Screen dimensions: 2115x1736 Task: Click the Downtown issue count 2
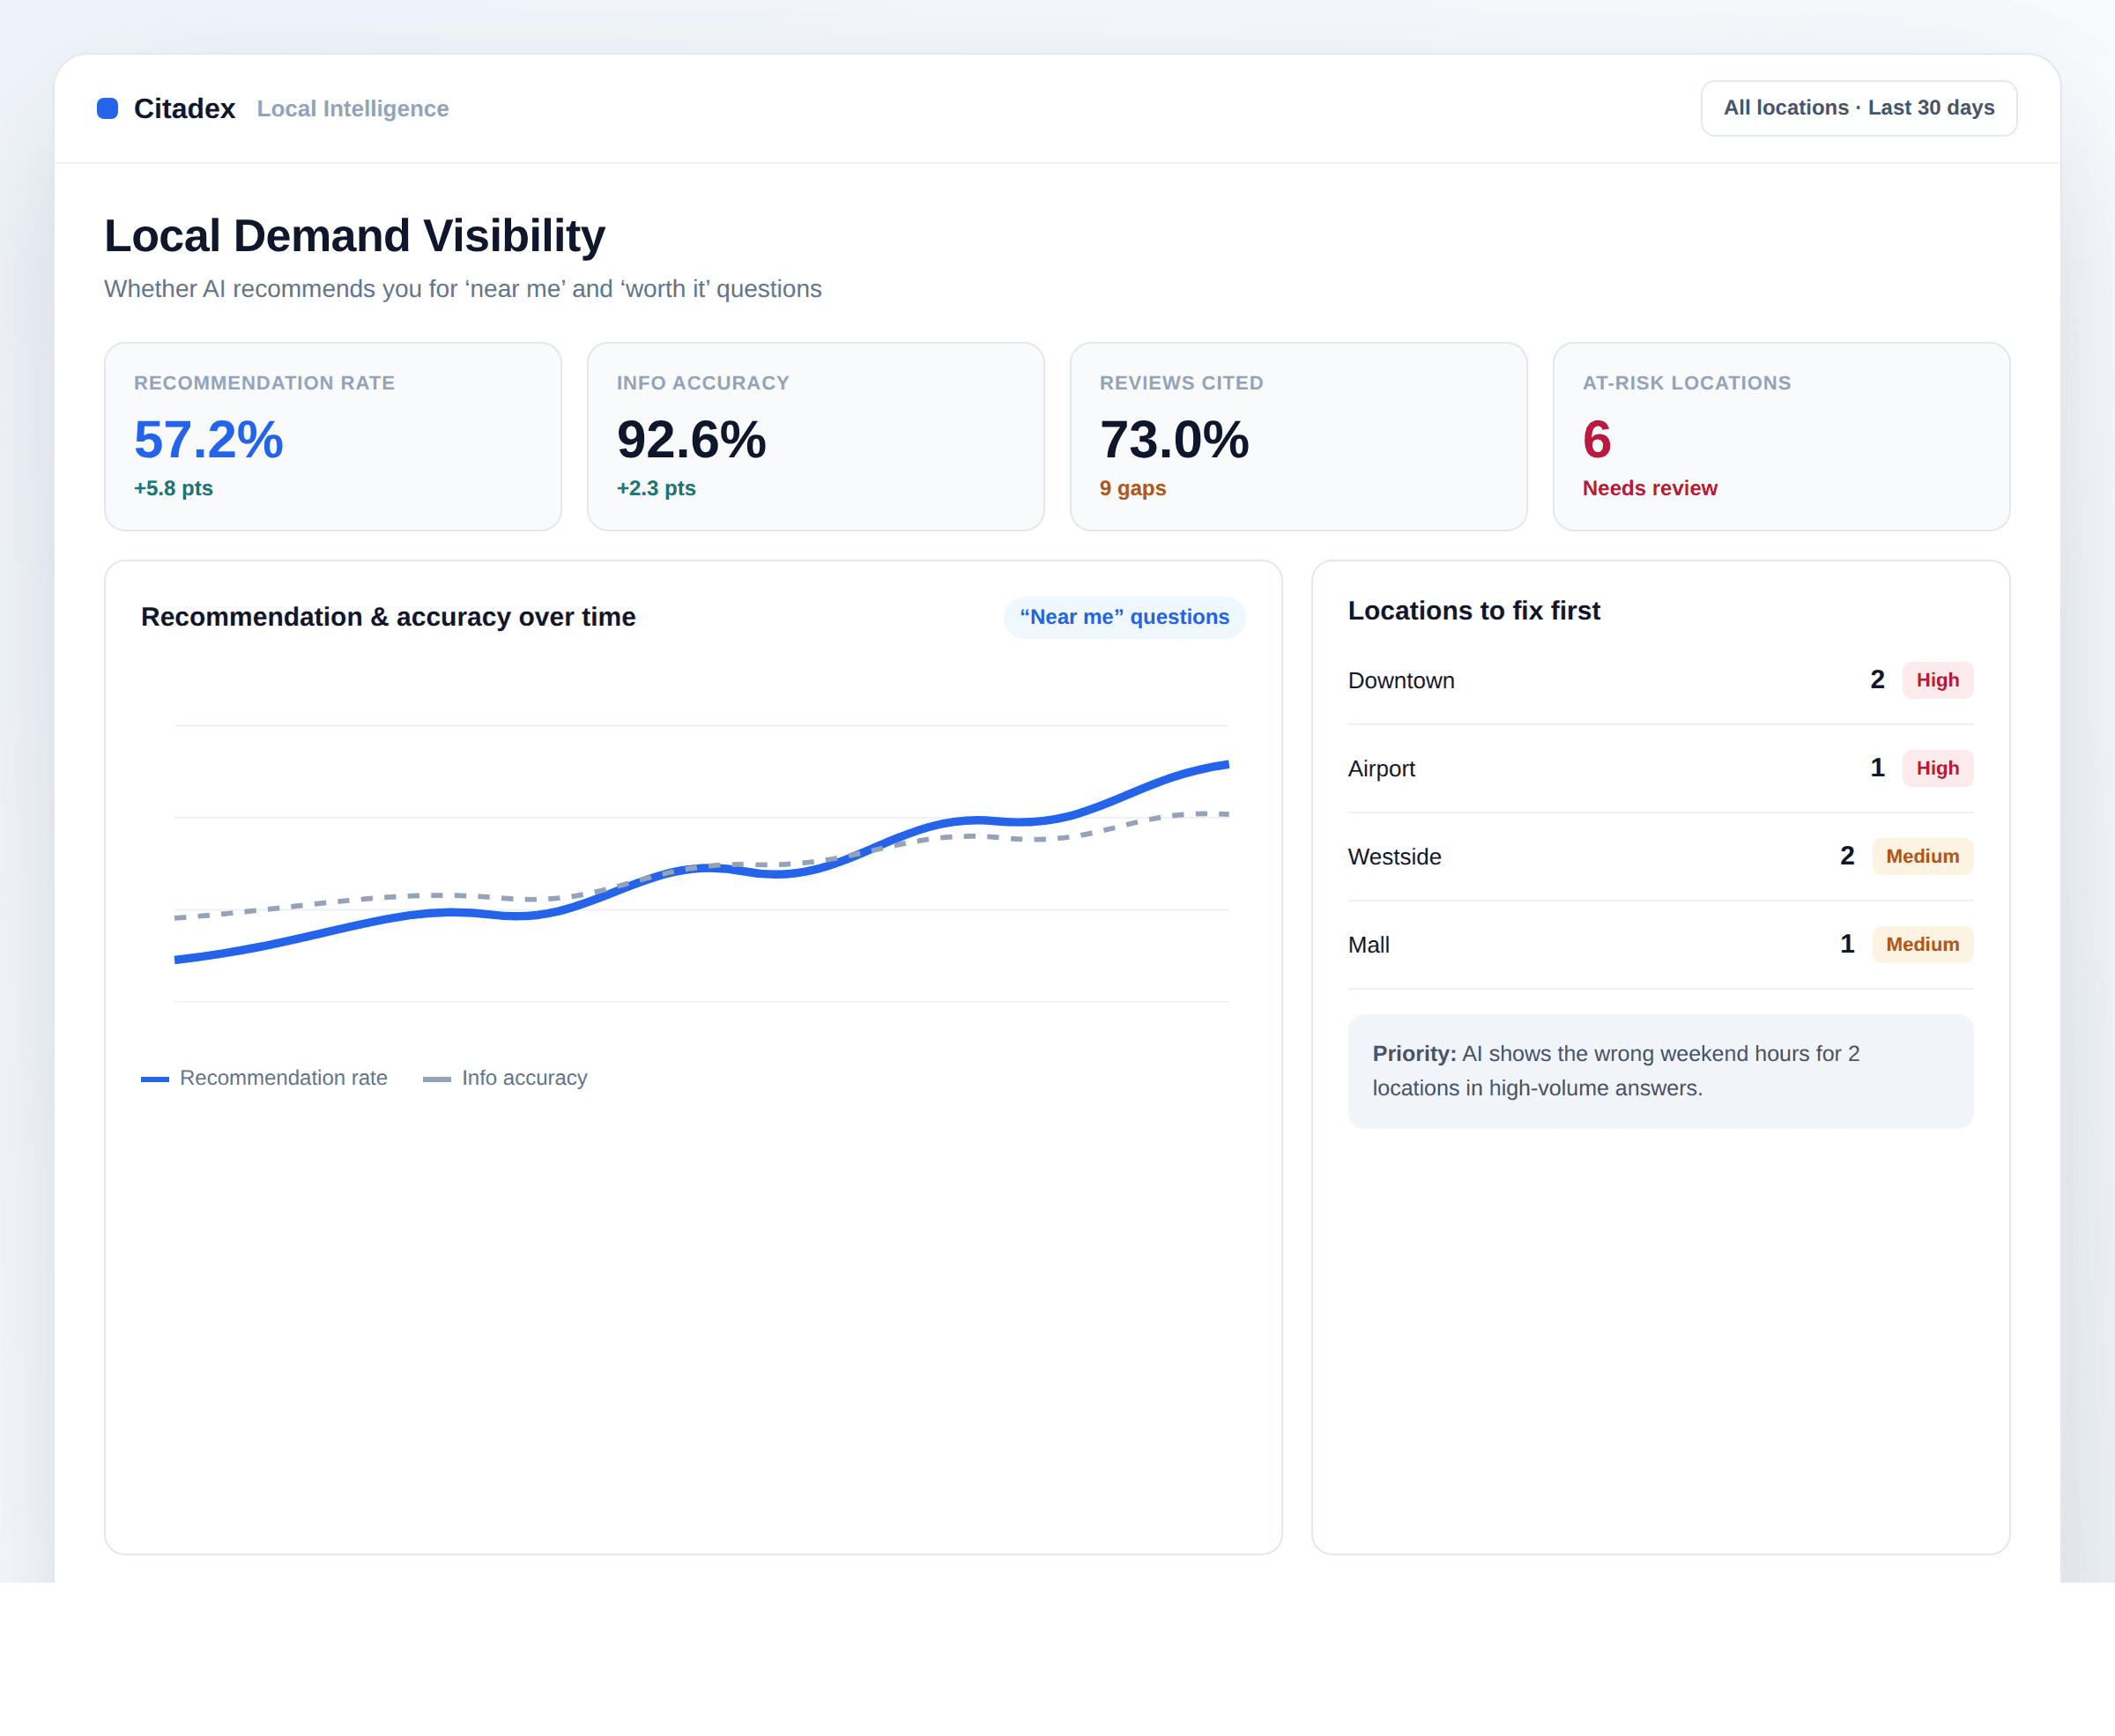click(x=1877, y=680)
